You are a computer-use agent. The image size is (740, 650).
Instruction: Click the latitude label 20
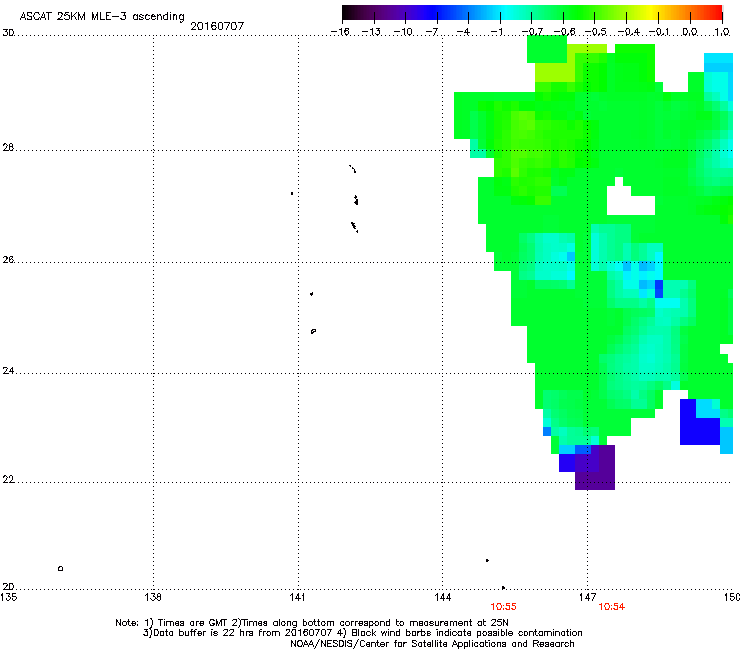click(8, 587)
